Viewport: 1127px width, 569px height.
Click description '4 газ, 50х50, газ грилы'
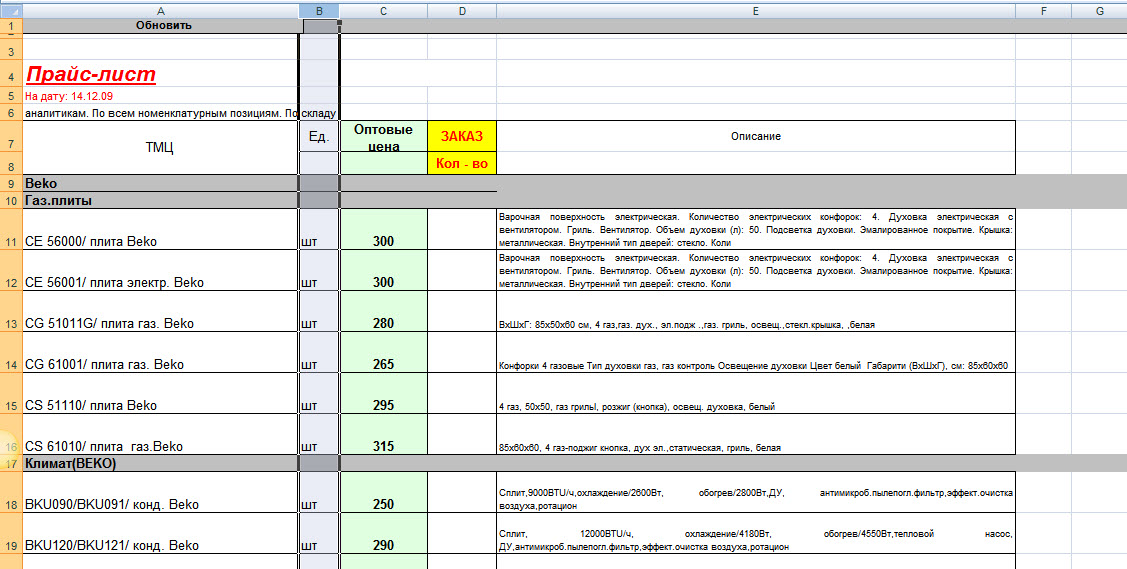point(755,393)
